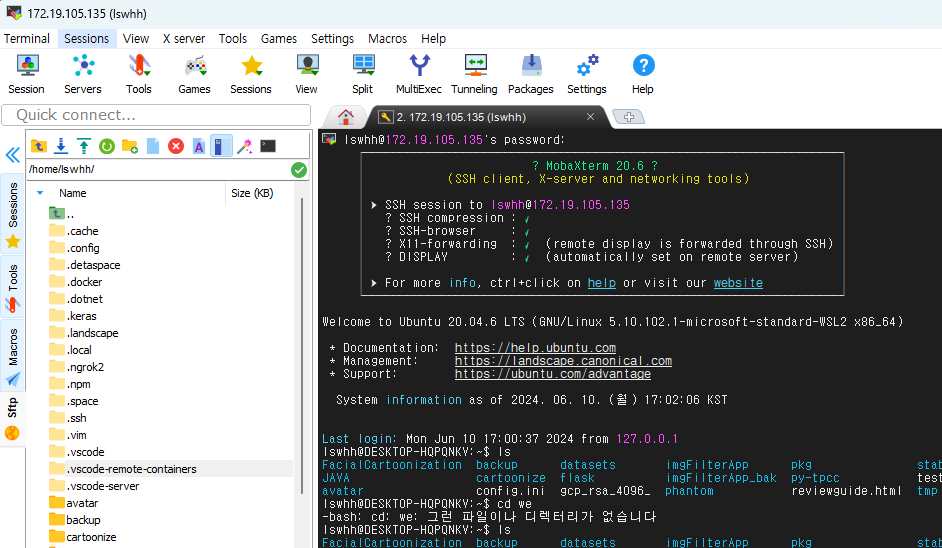Click the View toolbar icon
The width and height of the screenshot is (942, 548).
pos(306,74)
